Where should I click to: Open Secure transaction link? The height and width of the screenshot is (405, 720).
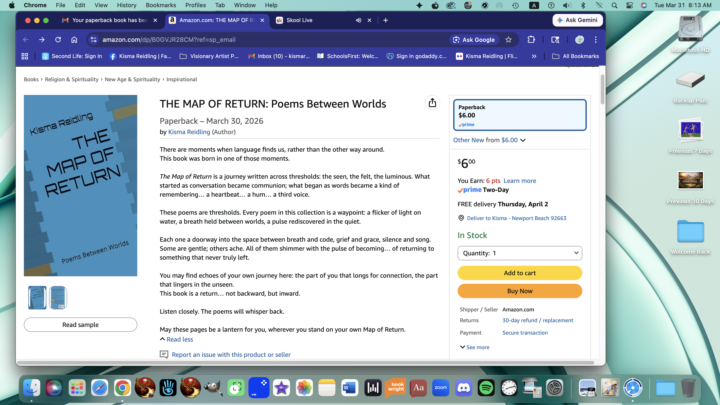[525, 333]
